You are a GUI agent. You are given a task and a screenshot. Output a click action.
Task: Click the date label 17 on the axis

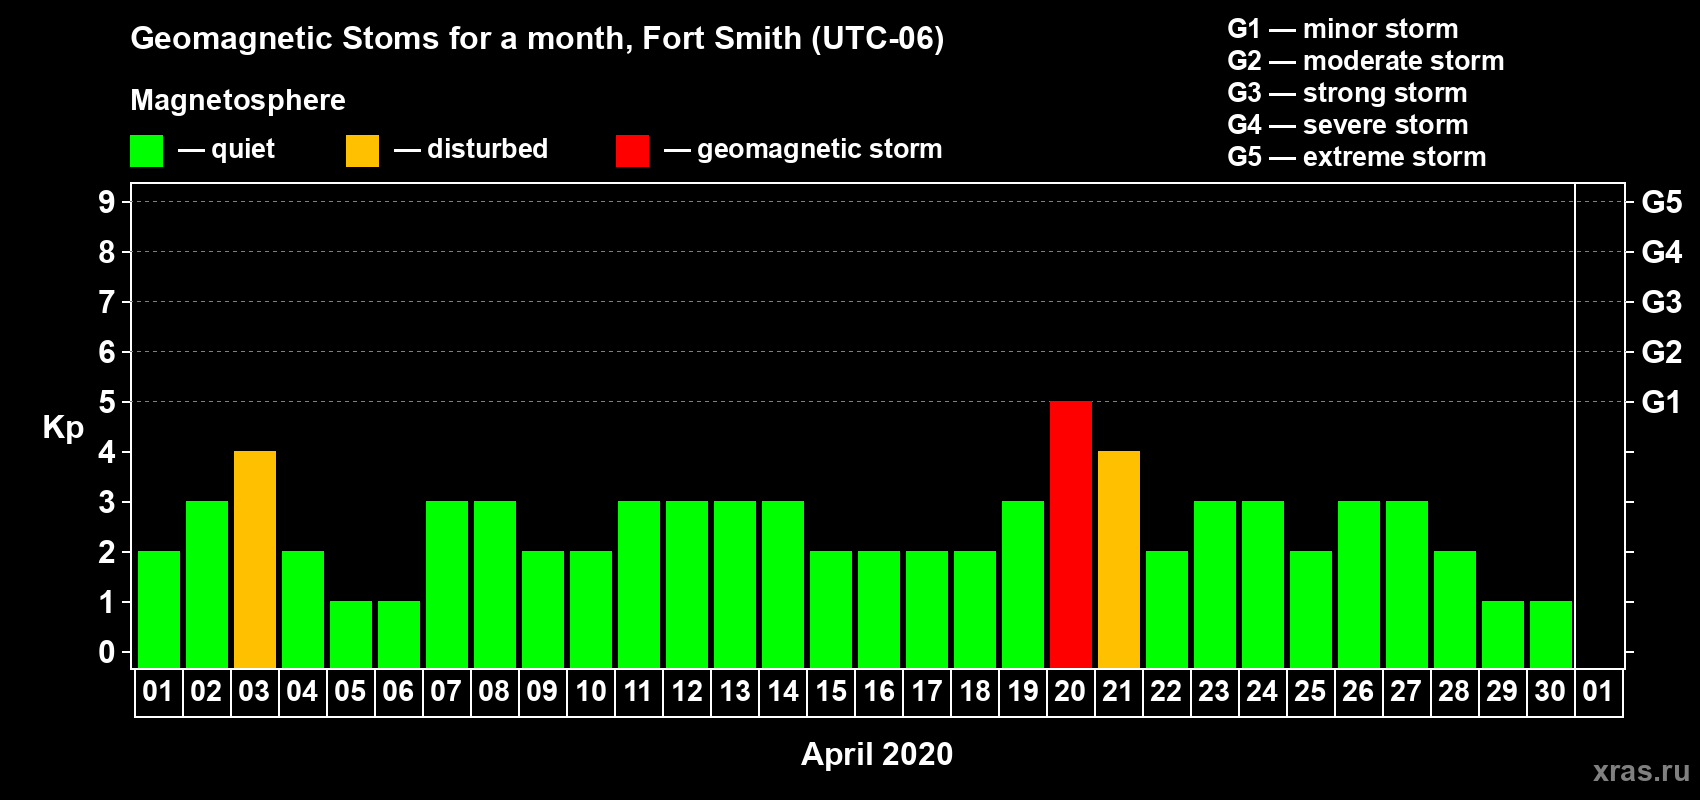coord(927,692)
